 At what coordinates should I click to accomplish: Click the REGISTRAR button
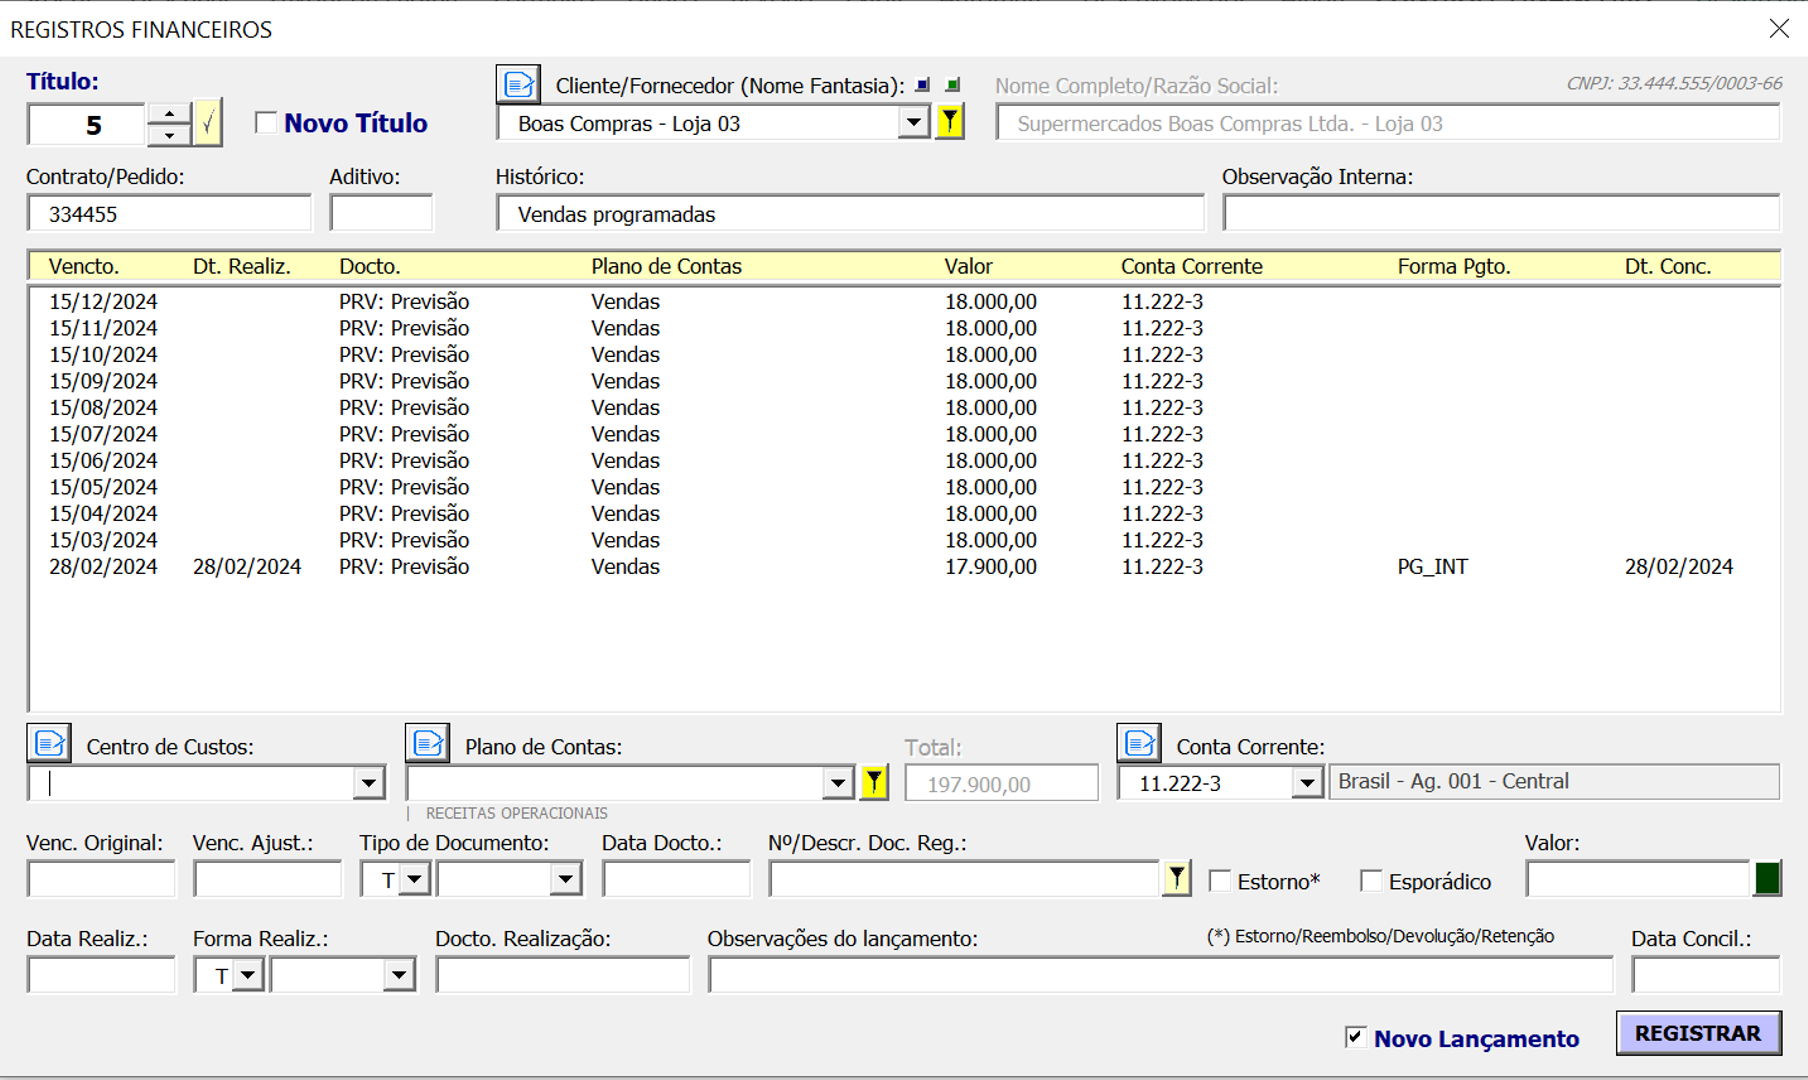click(1698, 1033)
